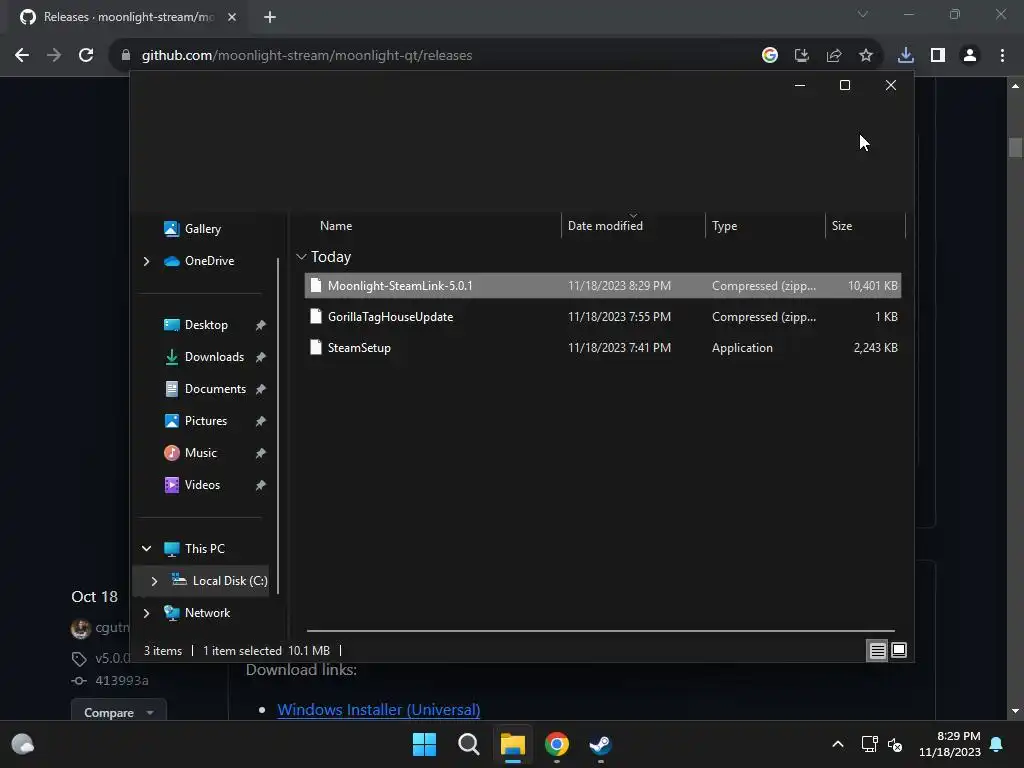Open Chrome downloads tray
1024x768 pixels.
(906, 56)
